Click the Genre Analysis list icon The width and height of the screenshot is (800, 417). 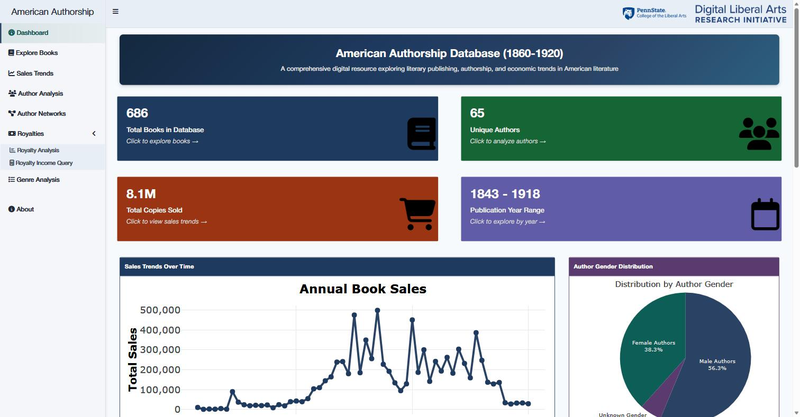tap(11, 180)
